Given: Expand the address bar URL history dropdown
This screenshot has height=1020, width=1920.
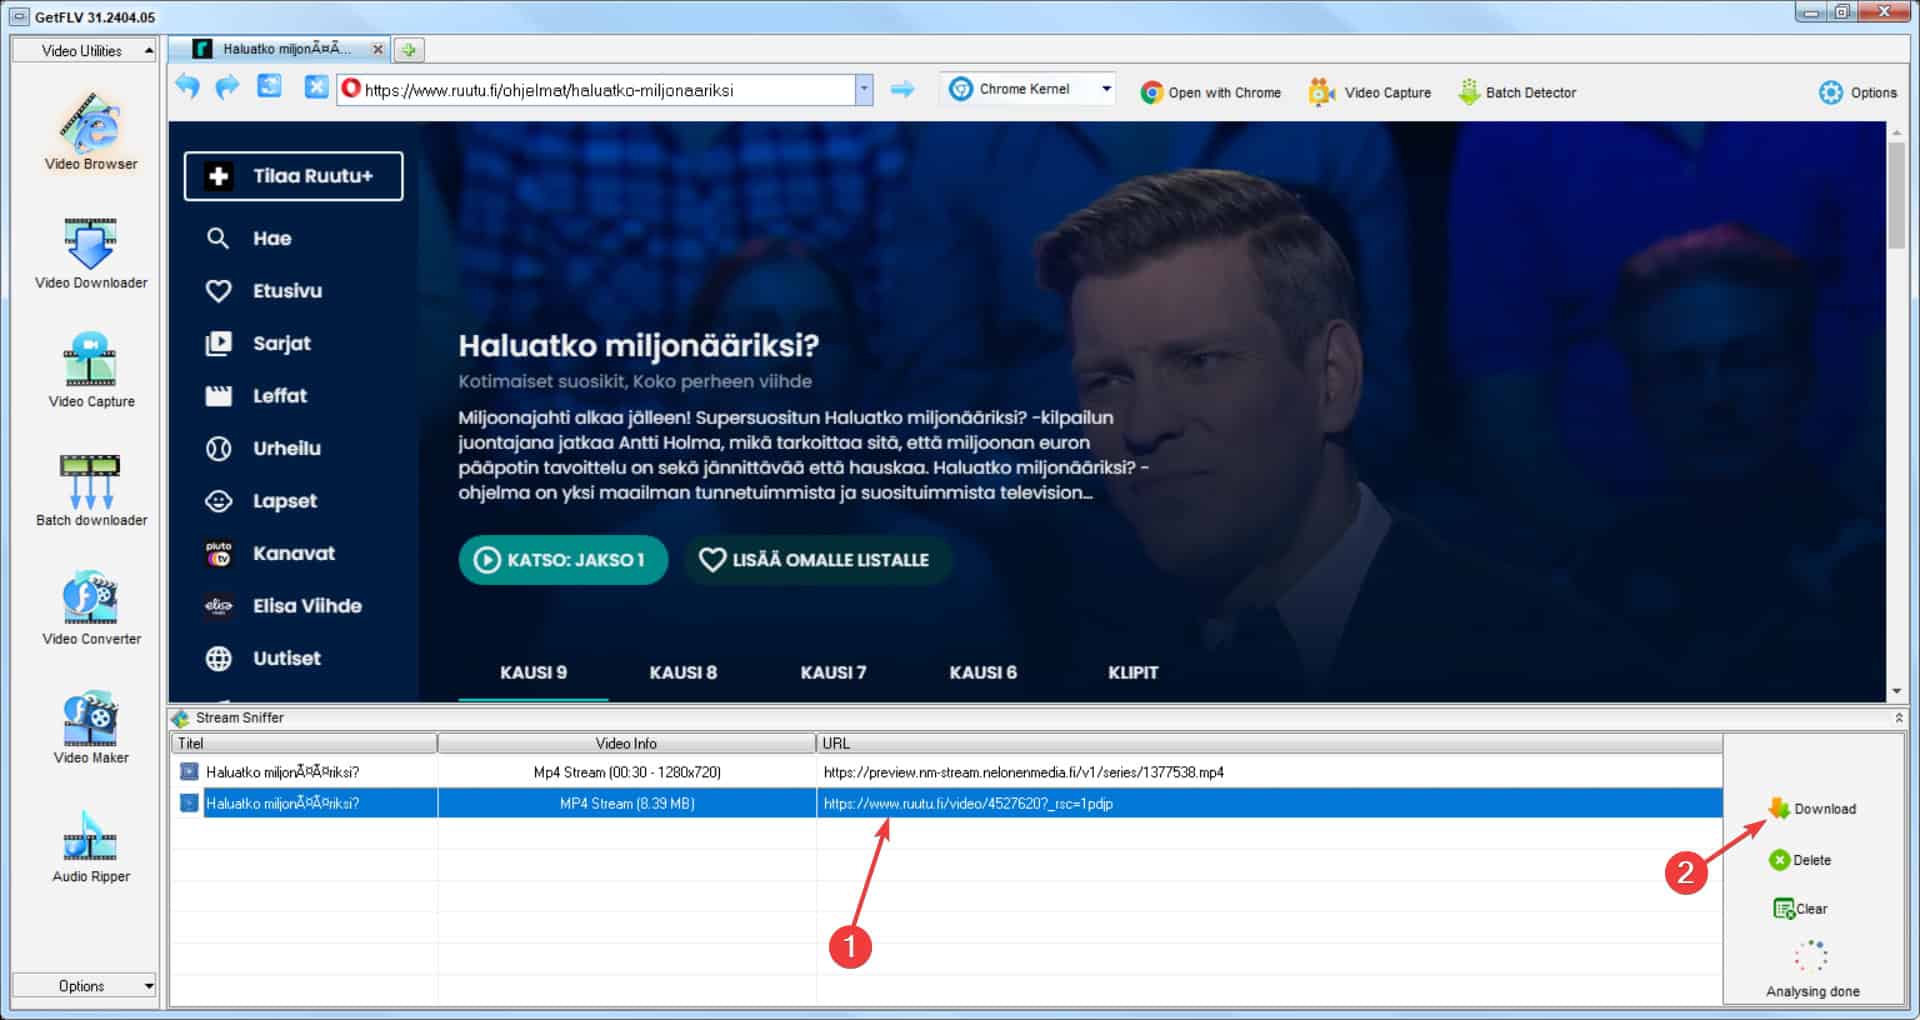Looking at the screenshot, I should [x=864, y=89].
